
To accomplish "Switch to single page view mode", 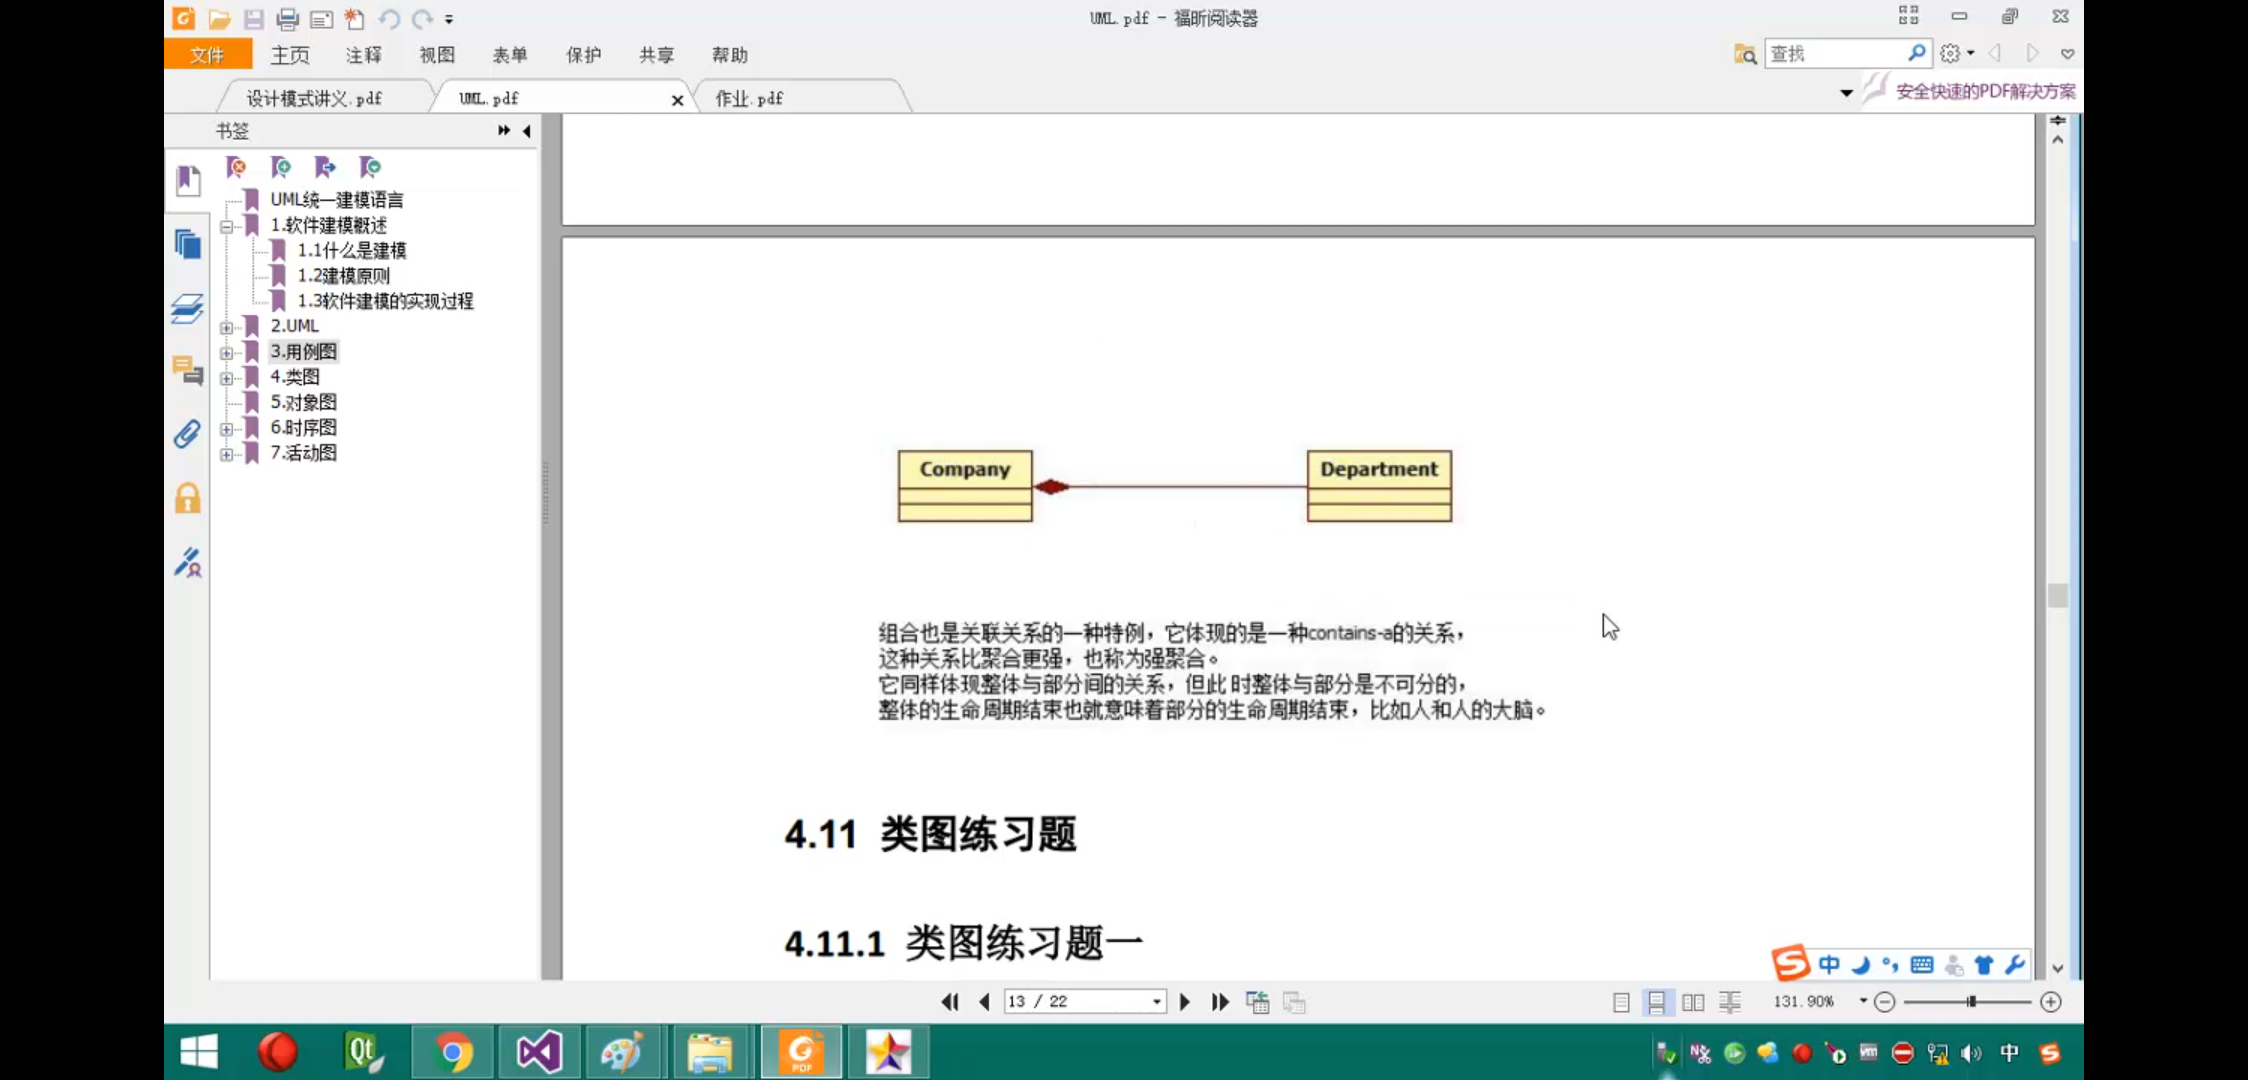I will [x=1621, y=1002].
